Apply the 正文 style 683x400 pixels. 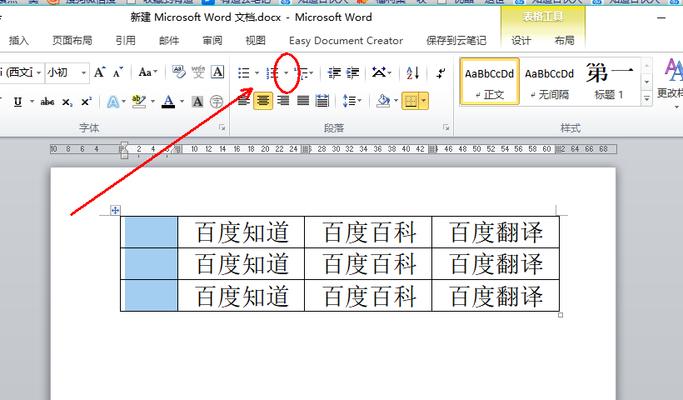pos(490,81)
